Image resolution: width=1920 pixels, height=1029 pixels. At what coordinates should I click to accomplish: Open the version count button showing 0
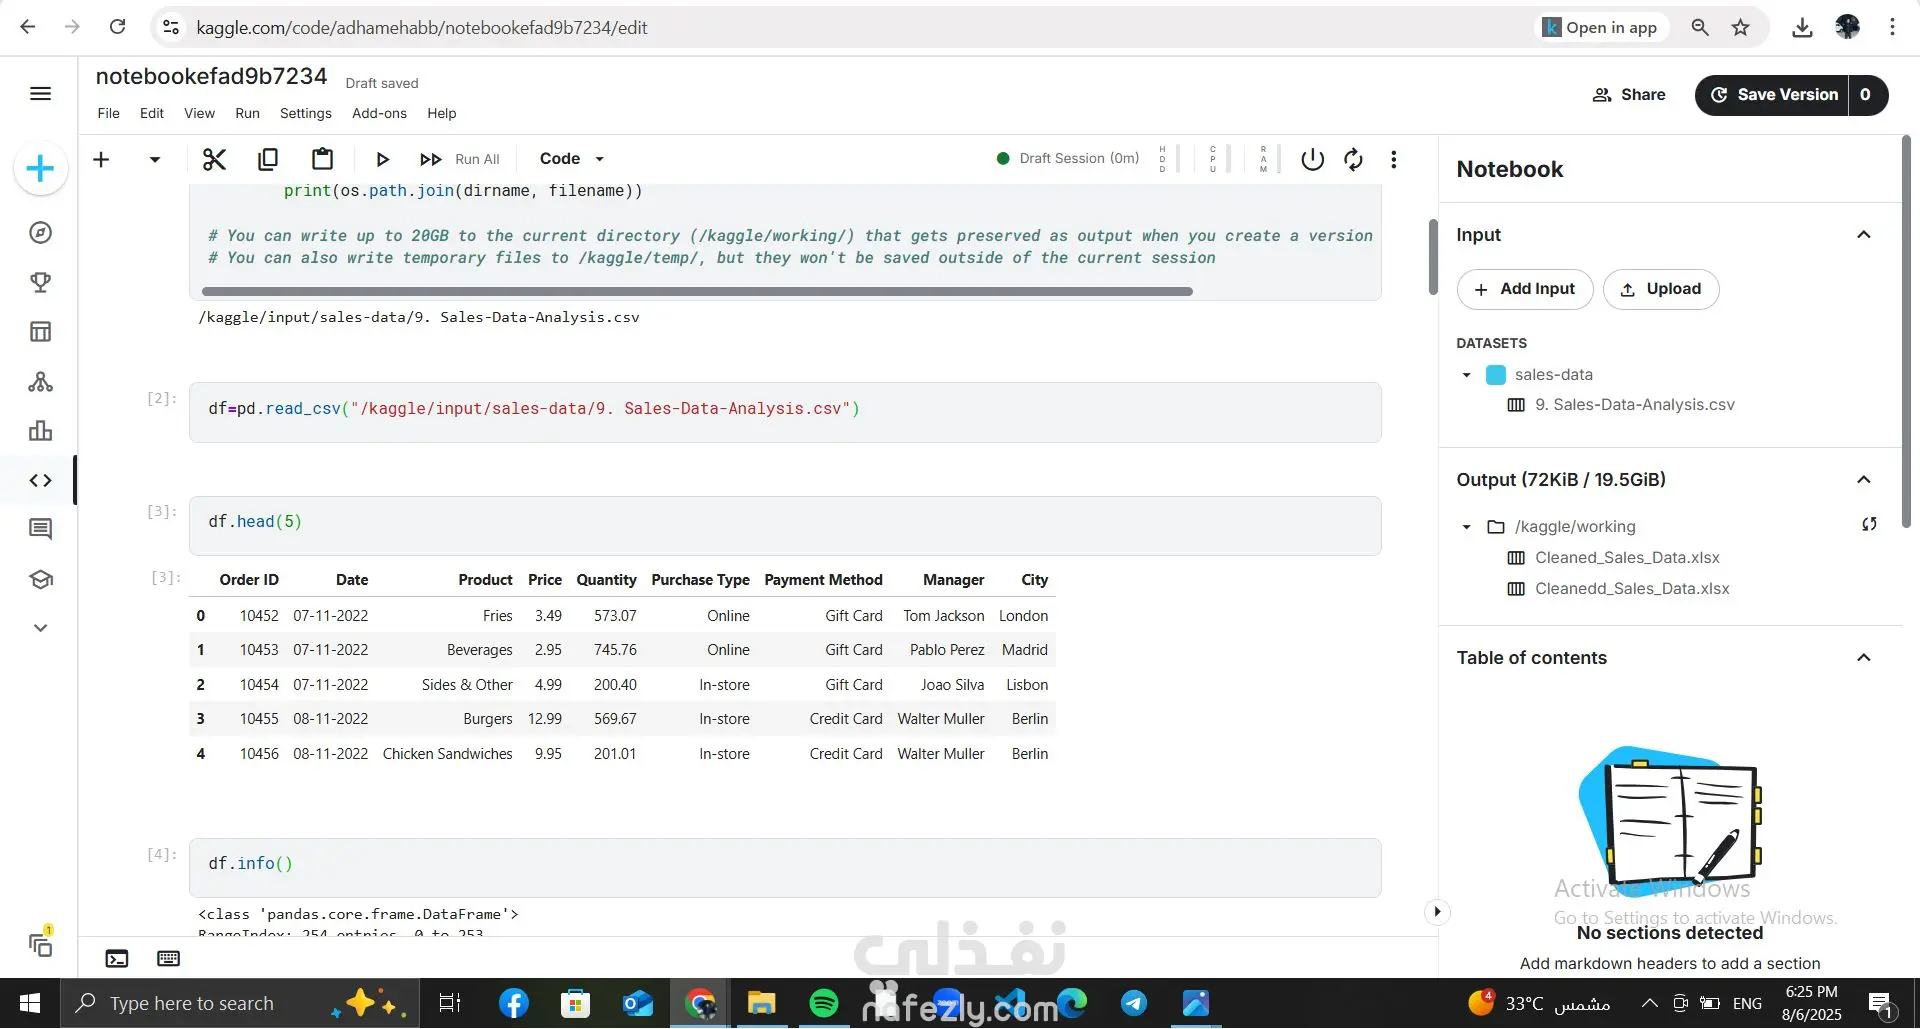(1866, 95)
